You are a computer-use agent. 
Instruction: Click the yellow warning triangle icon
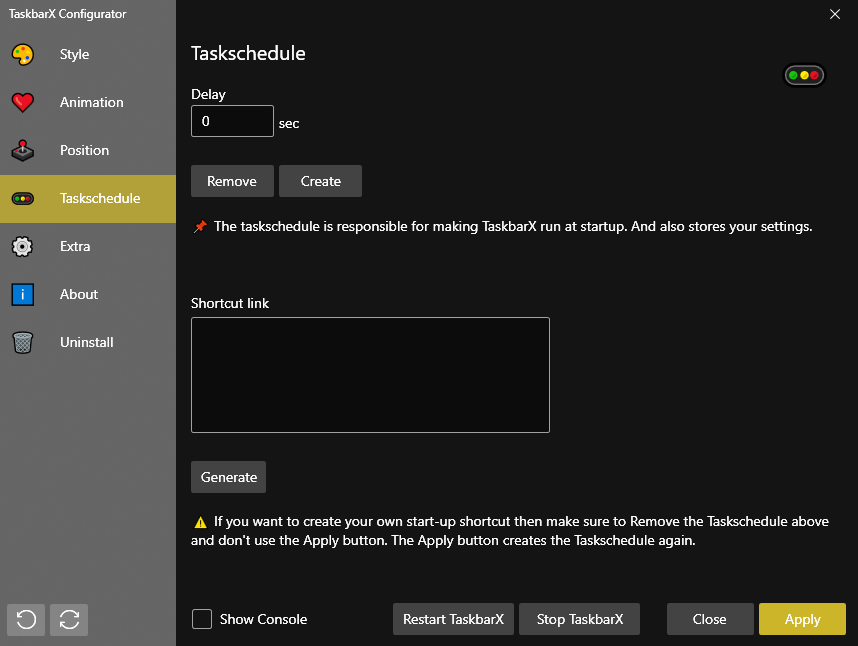pyautogui.click(x=200, y=522)
